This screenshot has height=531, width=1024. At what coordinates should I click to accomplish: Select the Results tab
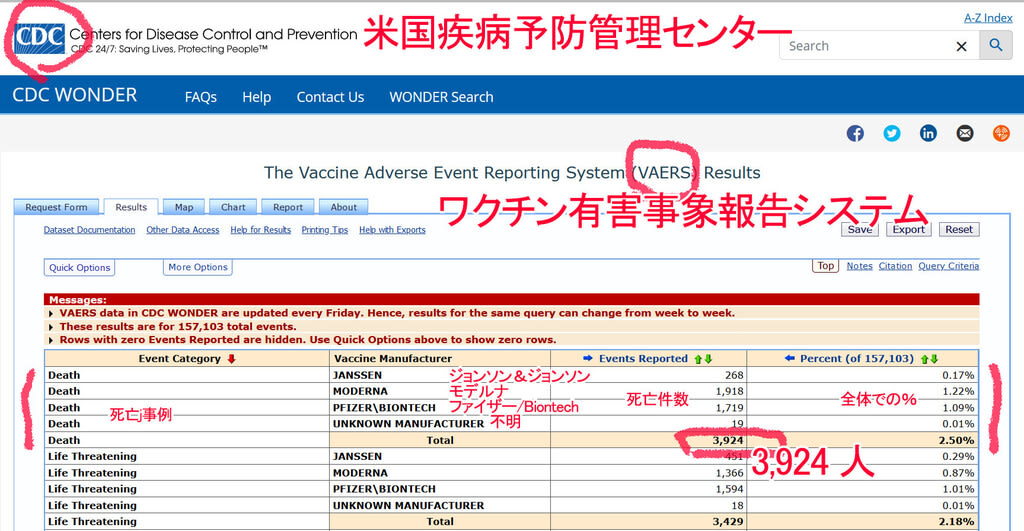[x=131, y=206]
